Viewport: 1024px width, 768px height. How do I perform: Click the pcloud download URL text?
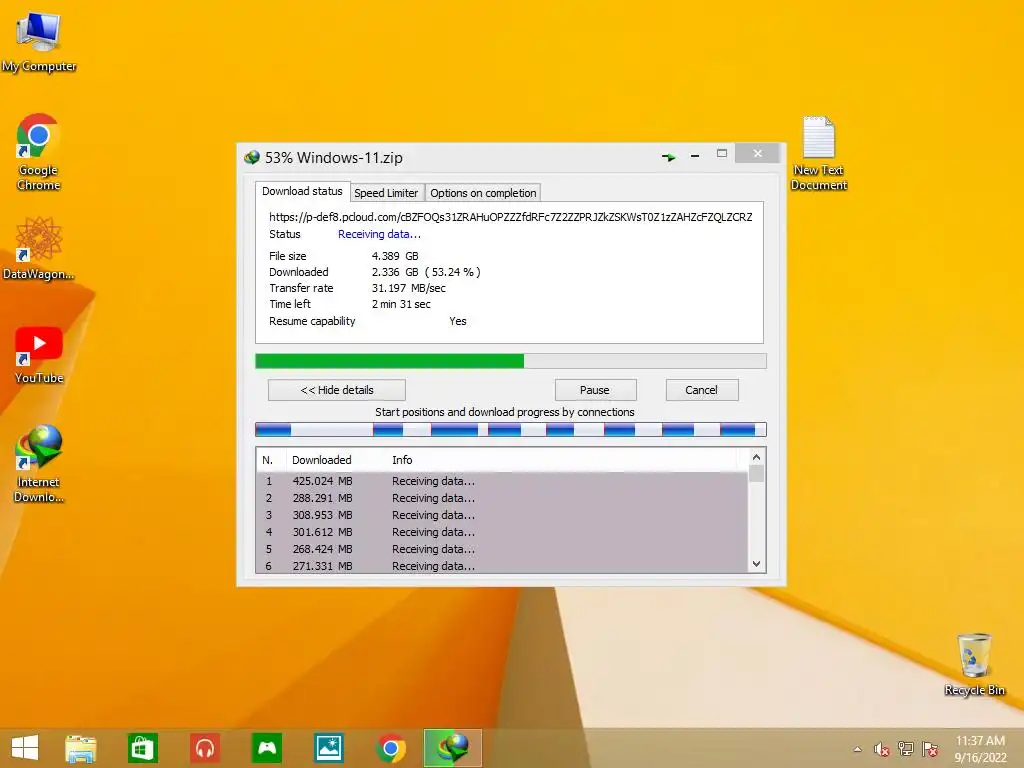(511, 217)
